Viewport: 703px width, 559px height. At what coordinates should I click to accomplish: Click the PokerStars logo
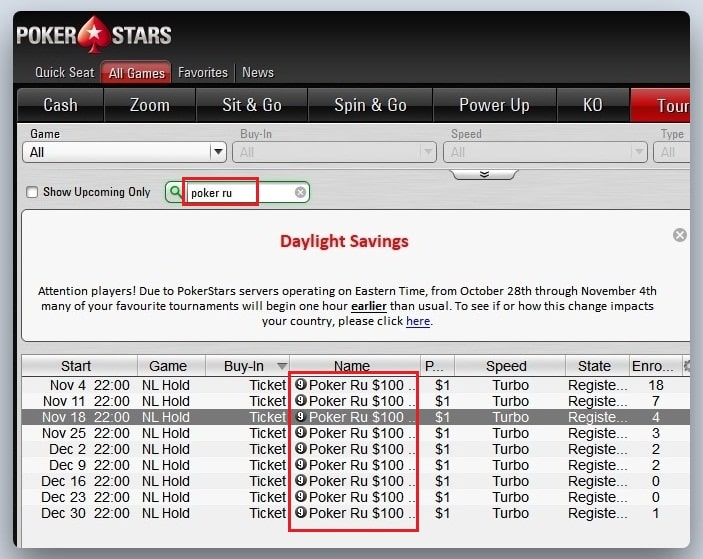pyautogui.click(x=94, y=35)
